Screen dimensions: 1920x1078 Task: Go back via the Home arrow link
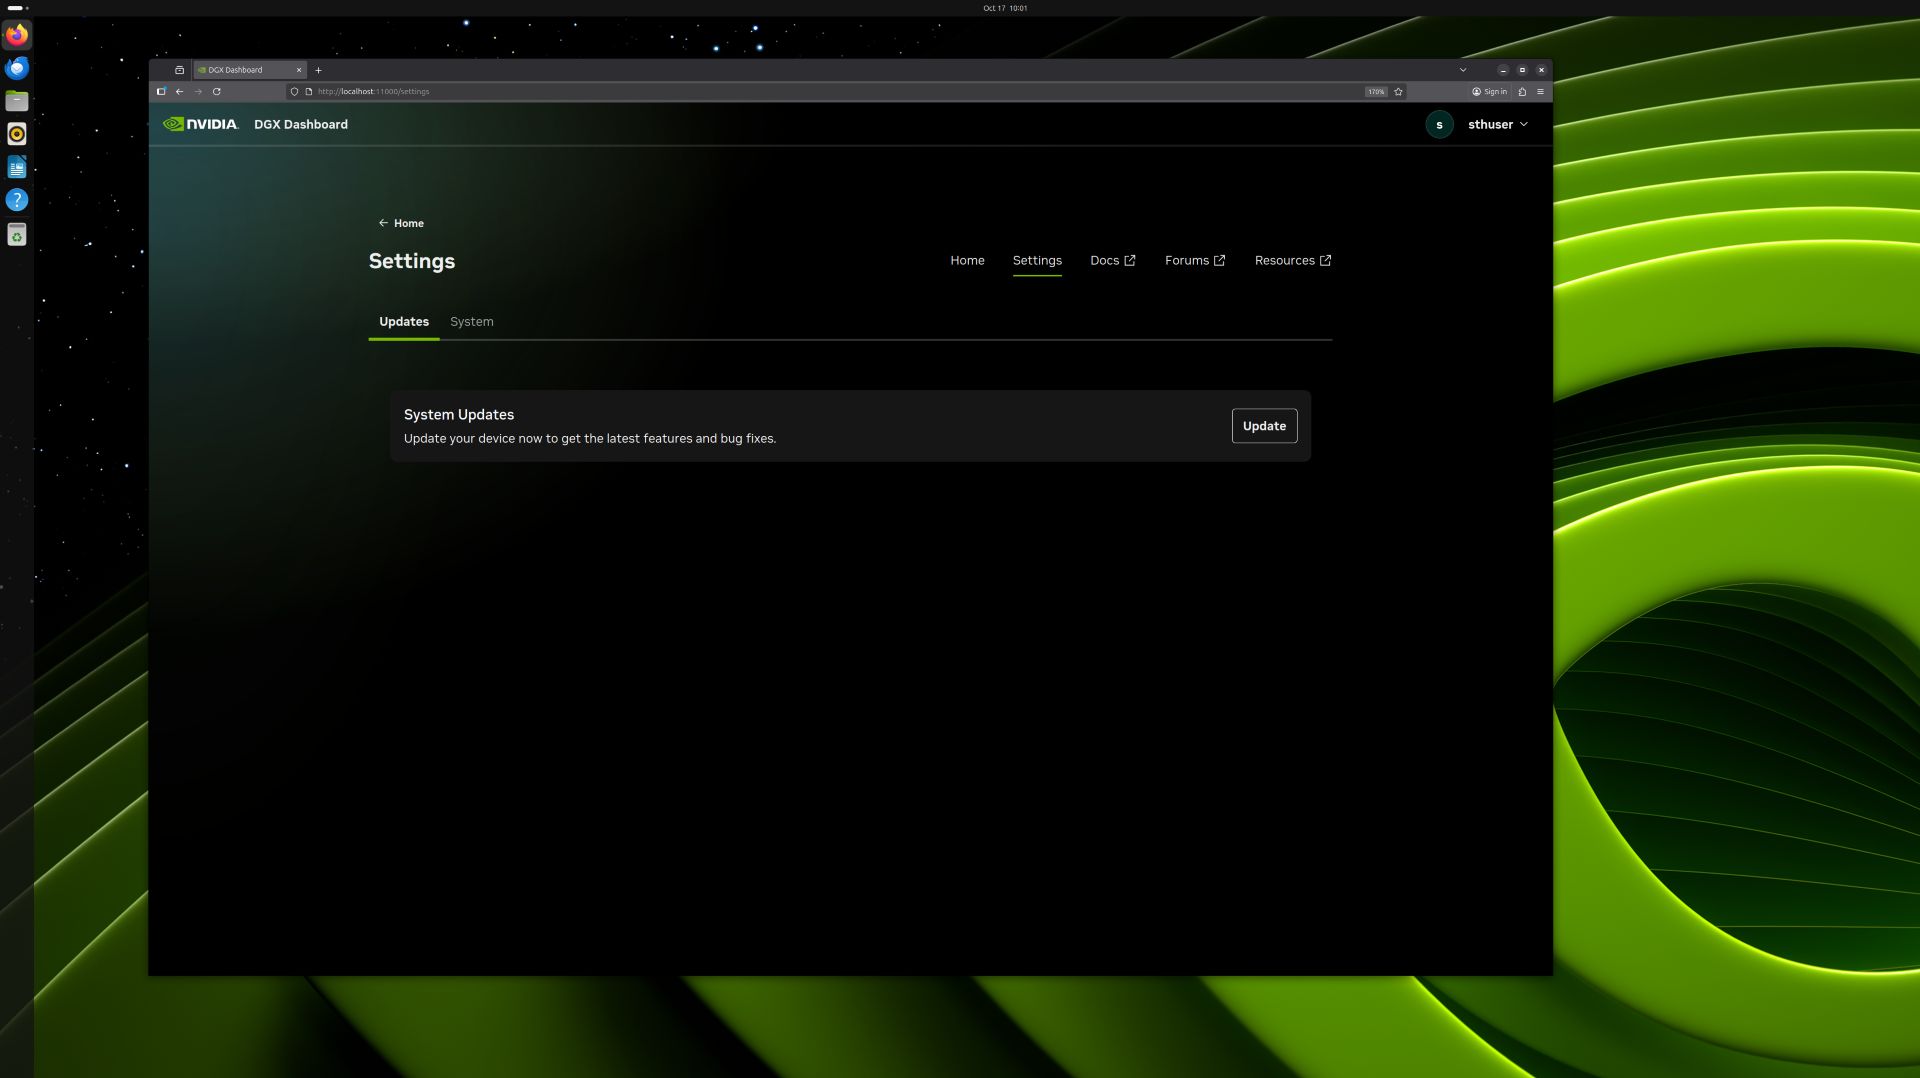401,223
